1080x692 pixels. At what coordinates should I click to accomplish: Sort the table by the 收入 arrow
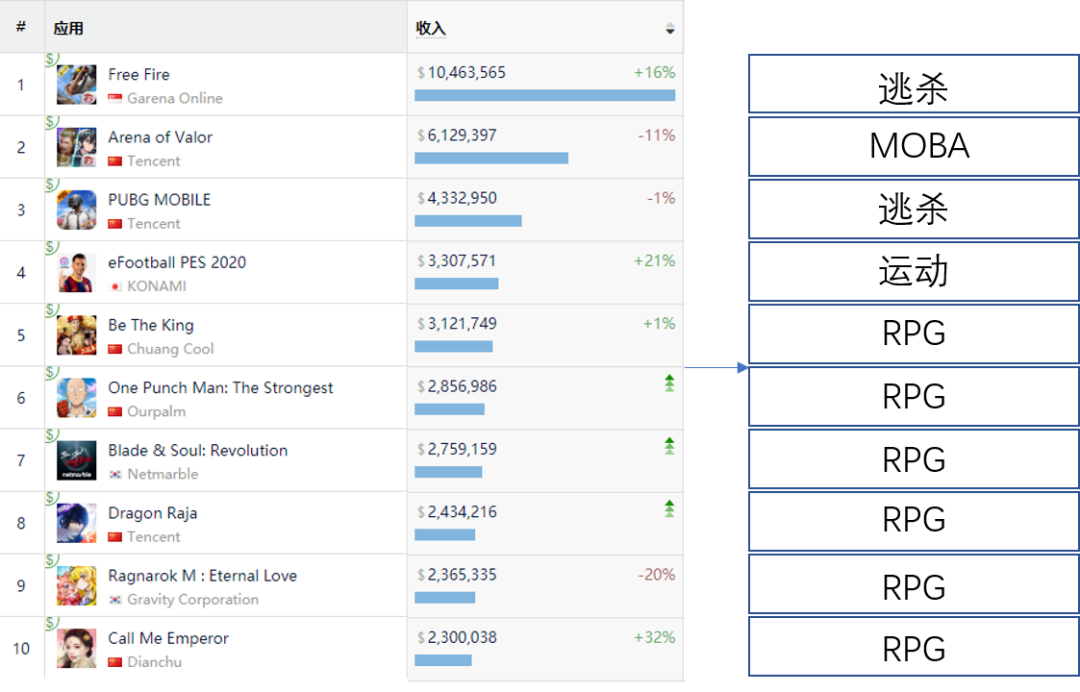click(x=669, y=29)
